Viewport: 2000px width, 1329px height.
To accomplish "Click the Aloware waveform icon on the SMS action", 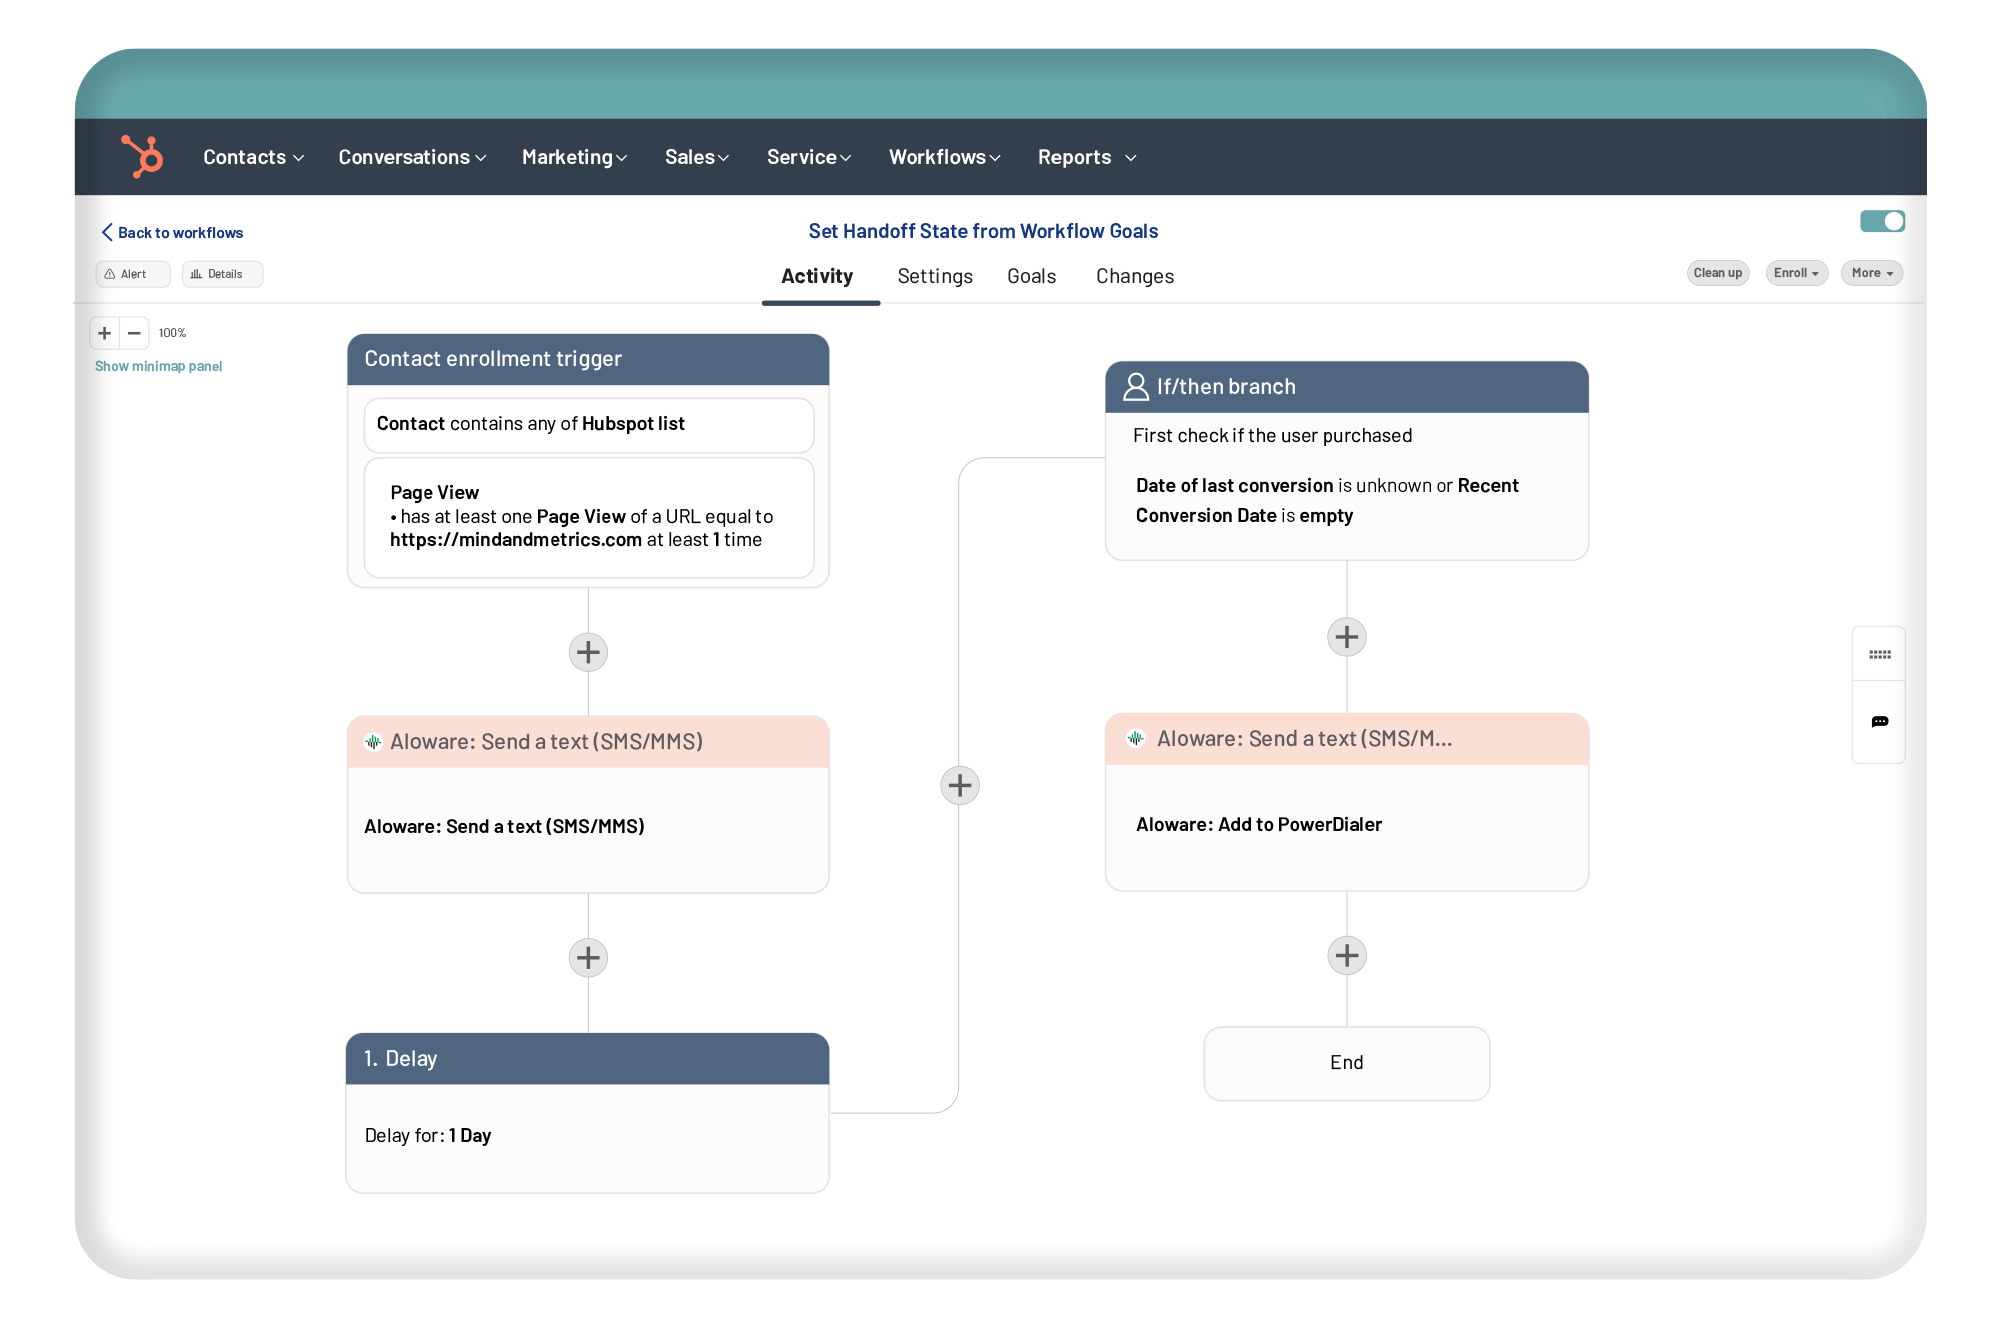I will [374, 742].
